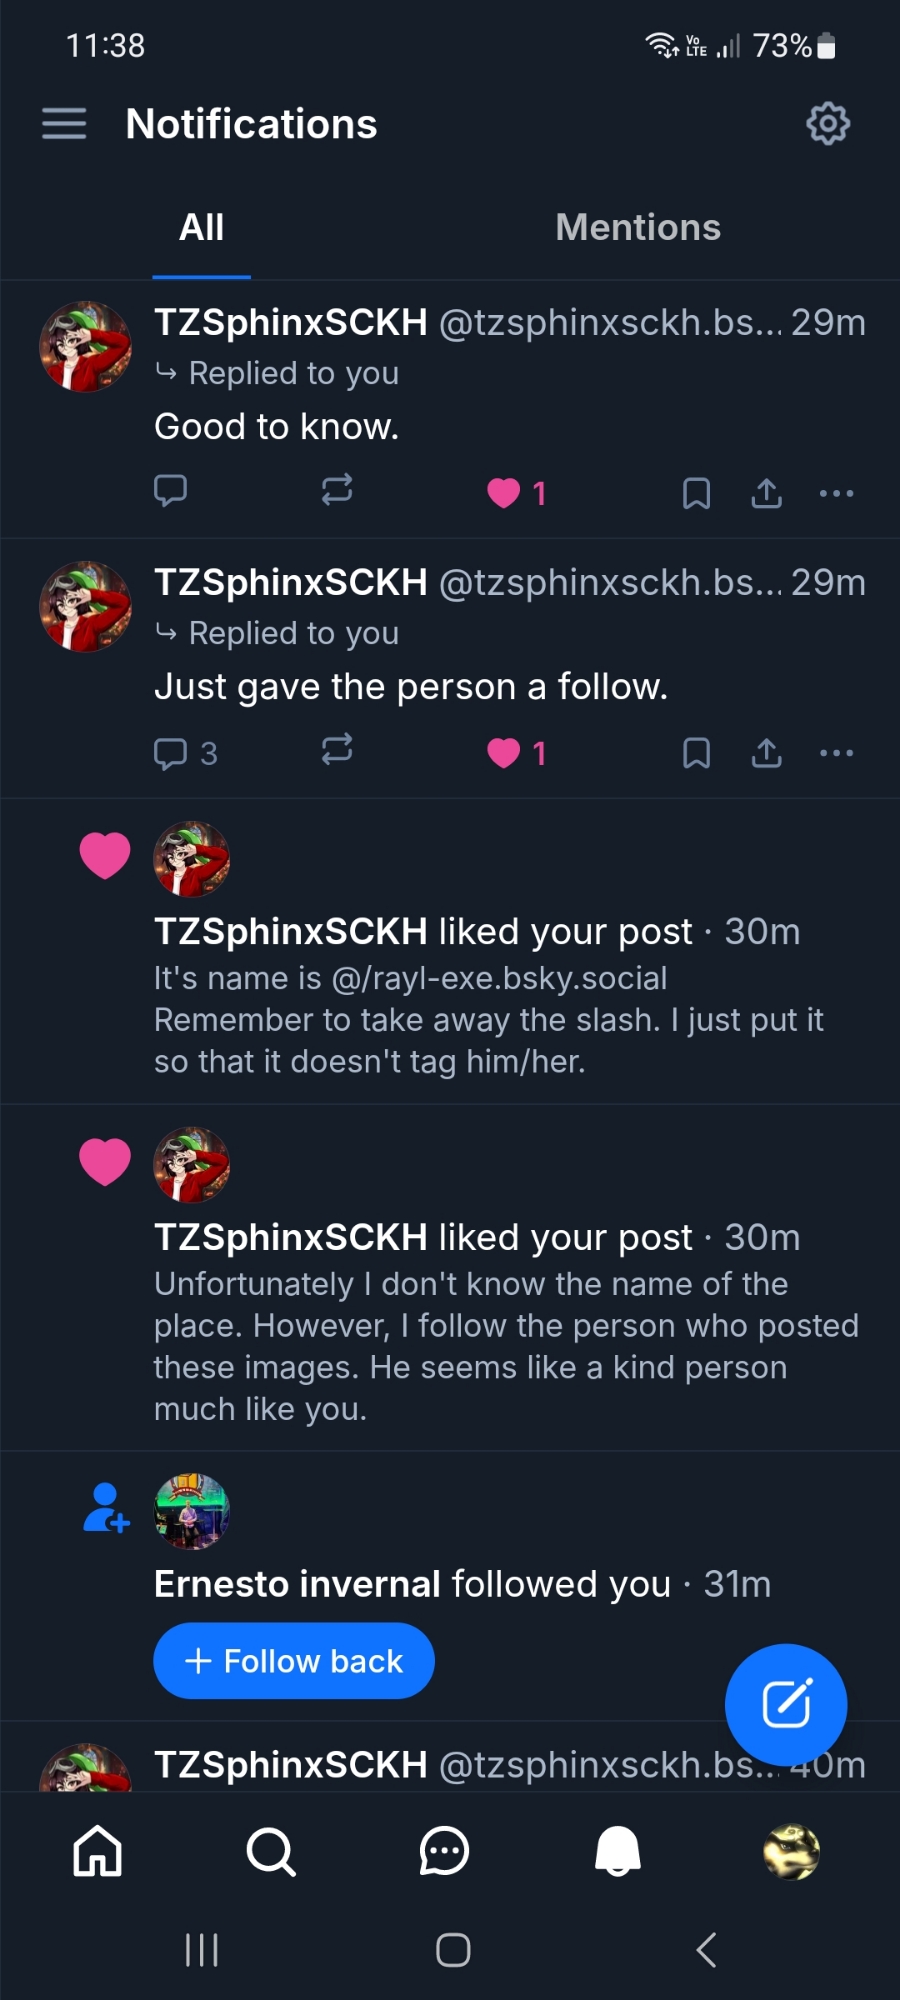This screenshot has width=900, height=2000.
Task: Unlike "Just gave the person a follow" post
Action: click(x=504, y=753)
